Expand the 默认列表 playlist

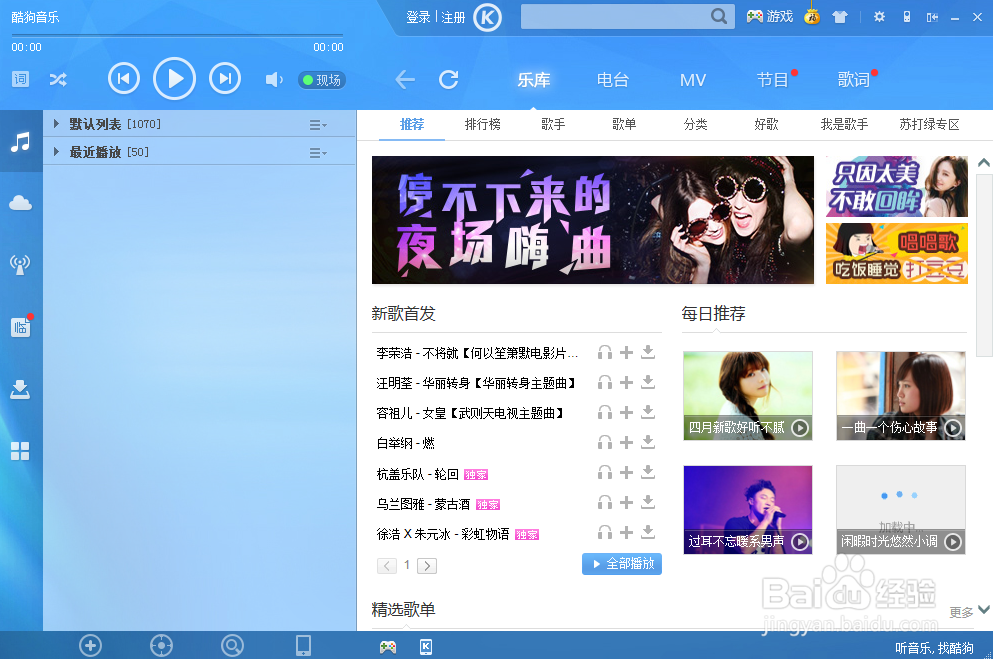pos(56,123)
